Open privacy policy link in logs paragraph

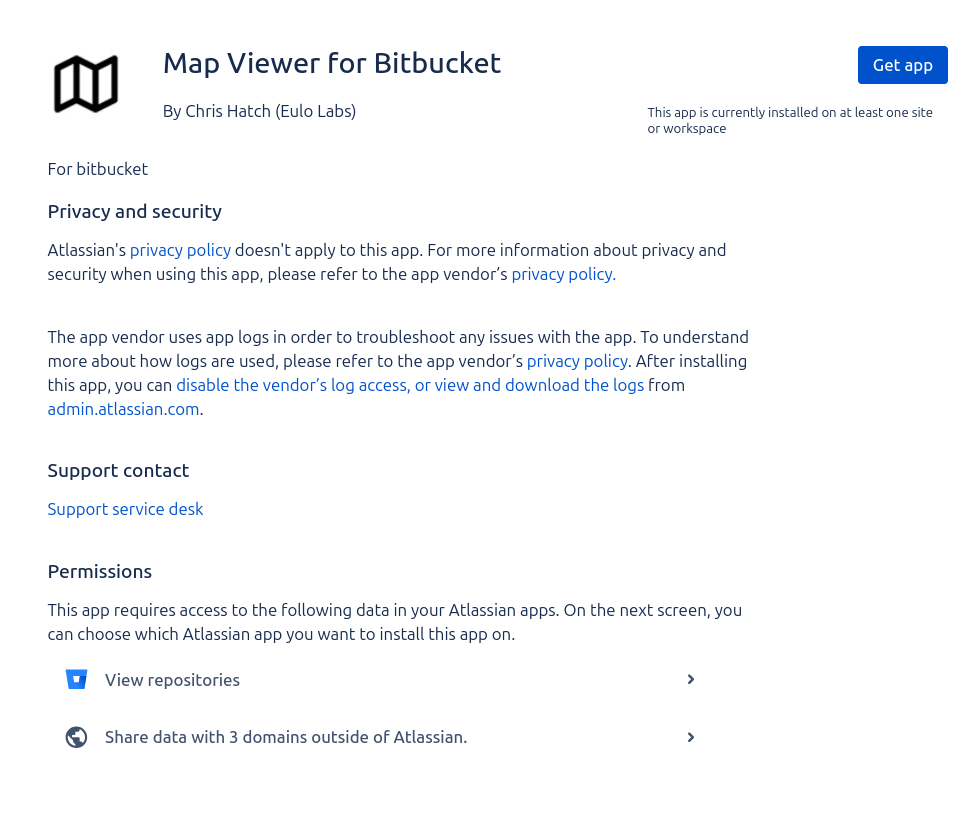click(577, 361)
